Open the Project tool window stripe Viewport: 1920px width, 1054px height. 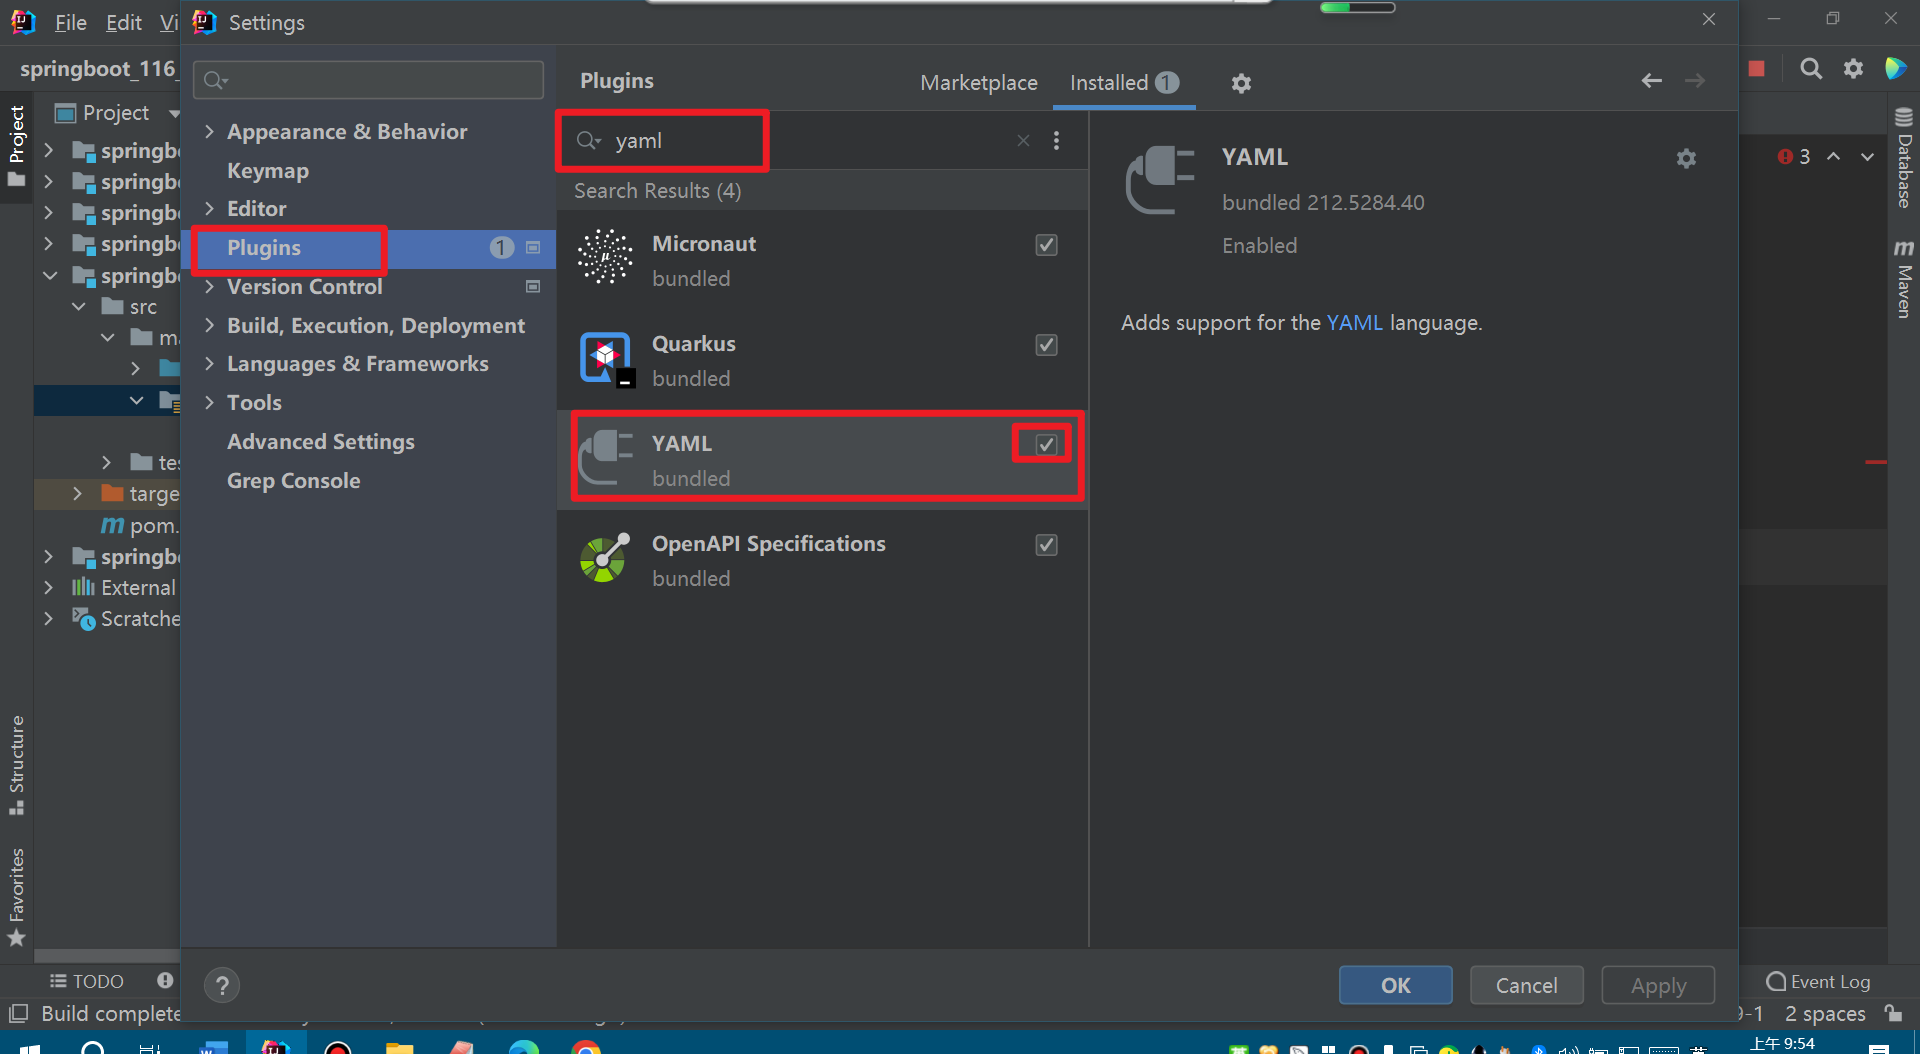(x=16, y=146)
